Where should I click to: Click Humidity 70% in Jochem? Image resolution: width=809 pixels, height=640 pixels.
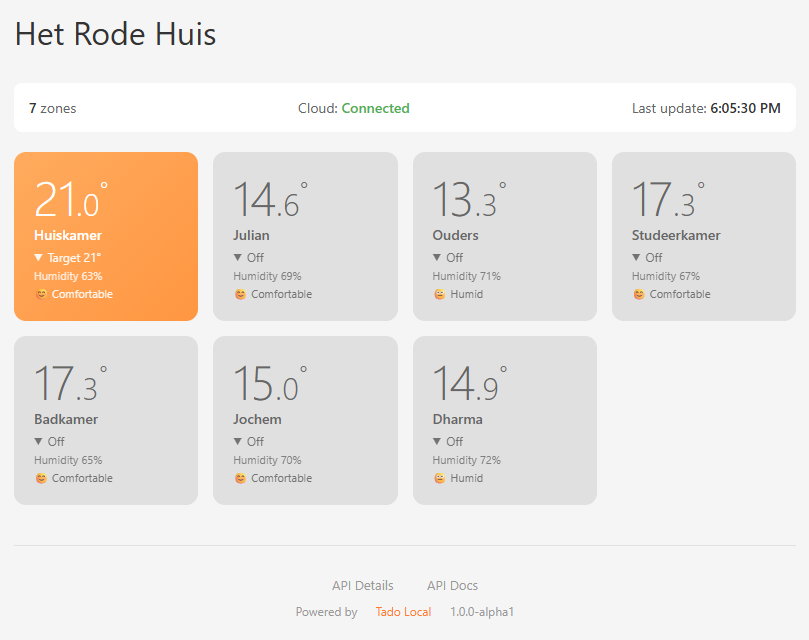pyautogui.click(x=267, y=460)
